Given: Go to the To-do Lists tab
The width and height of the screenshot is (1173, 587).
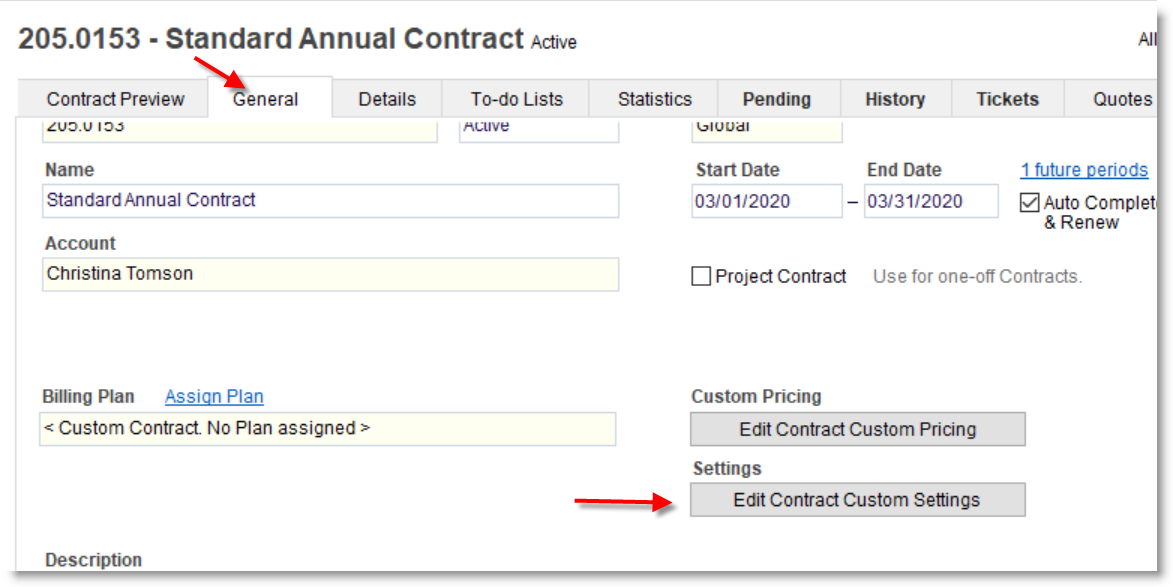Looking at the screenshot, I should tap(517, 99).
